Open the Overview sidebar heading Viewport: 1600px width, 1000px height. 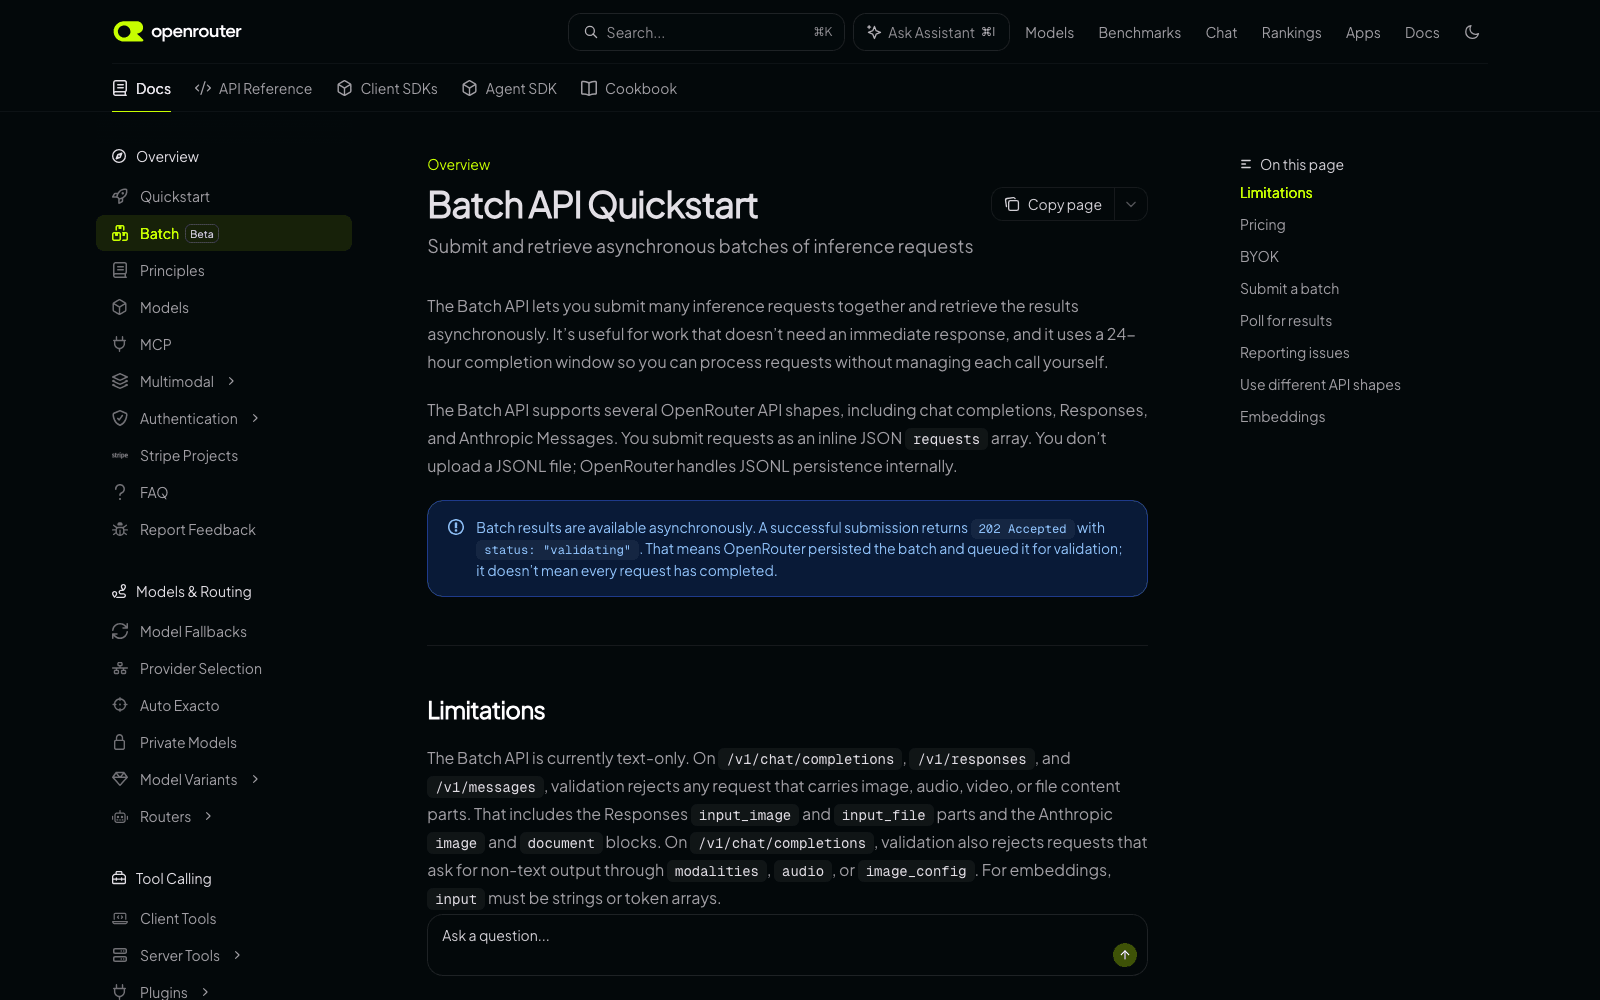coord(156,156)
